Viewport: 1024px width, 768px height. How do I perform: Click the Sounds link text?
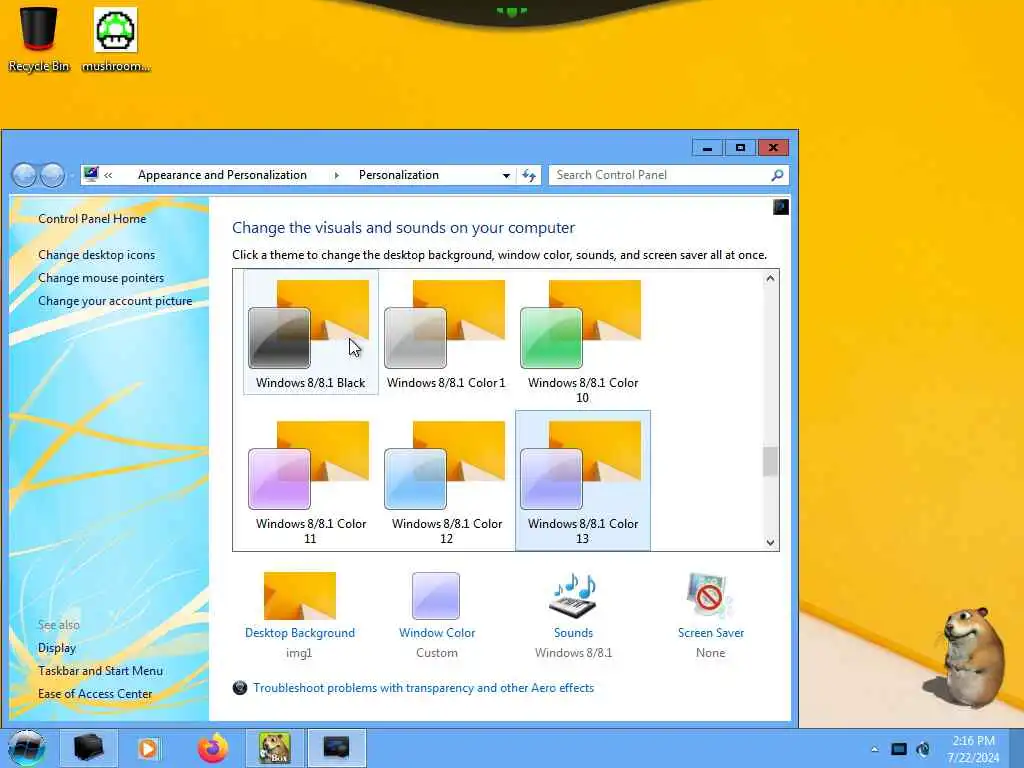pos(573,633)
